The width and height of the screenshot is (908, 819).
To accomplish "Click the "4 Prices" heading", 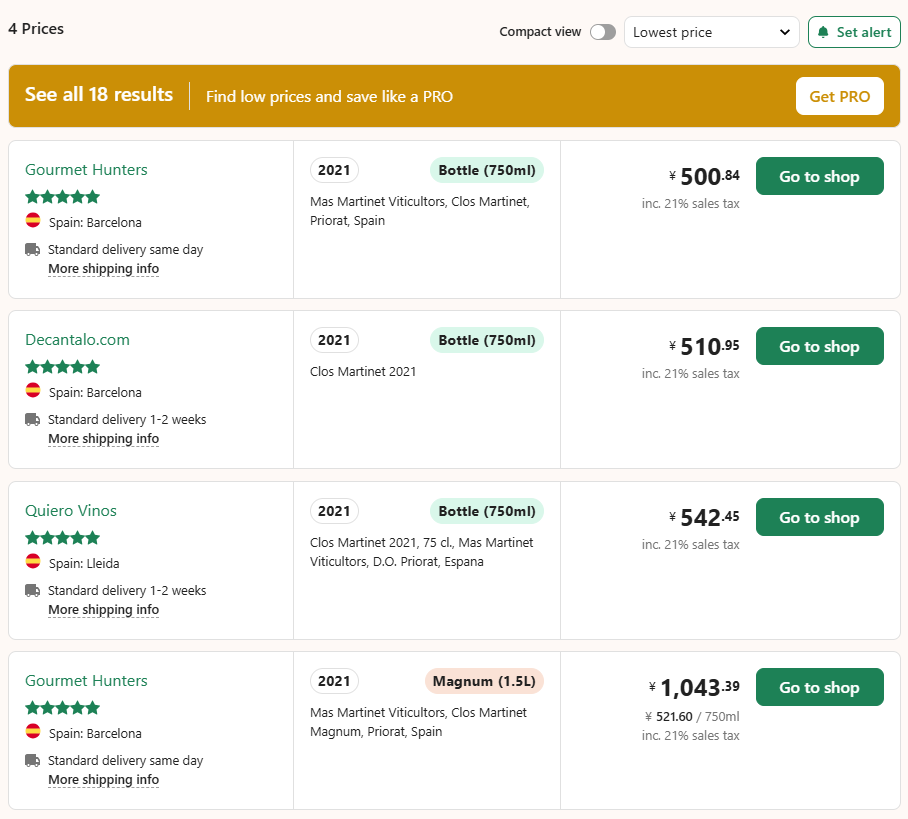I will click(x=36, y=29).
